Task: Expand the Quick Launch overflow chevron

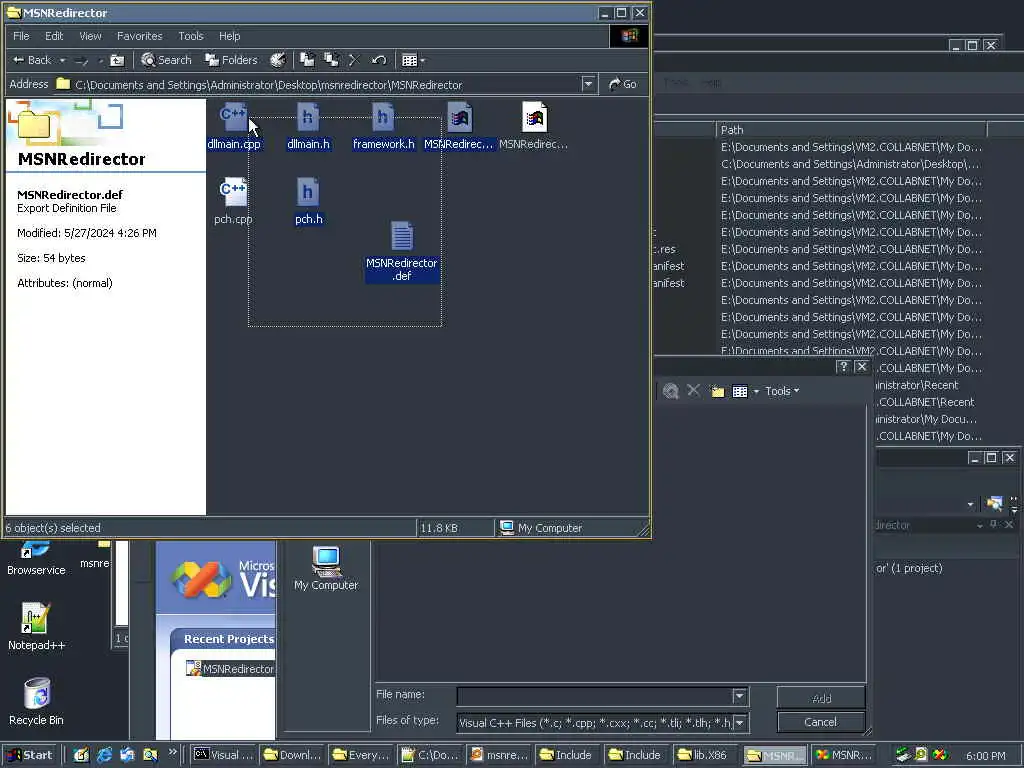Action: click(172, 752)
